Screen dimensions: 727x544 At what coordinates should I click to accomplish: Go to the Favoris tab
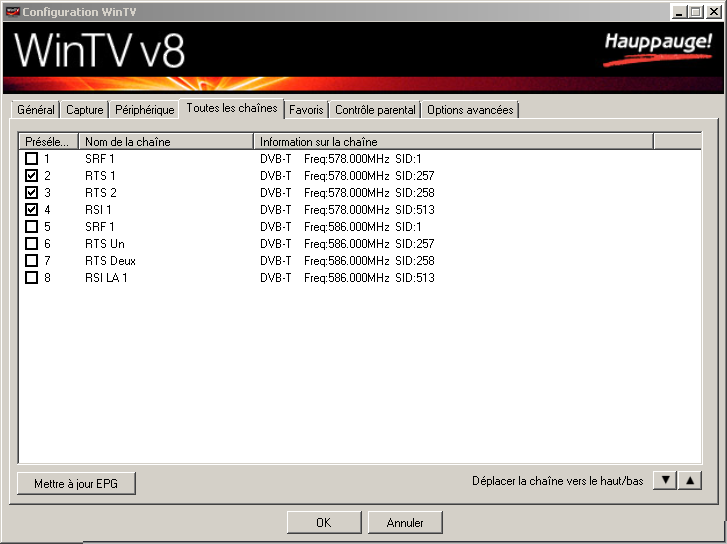306,110
